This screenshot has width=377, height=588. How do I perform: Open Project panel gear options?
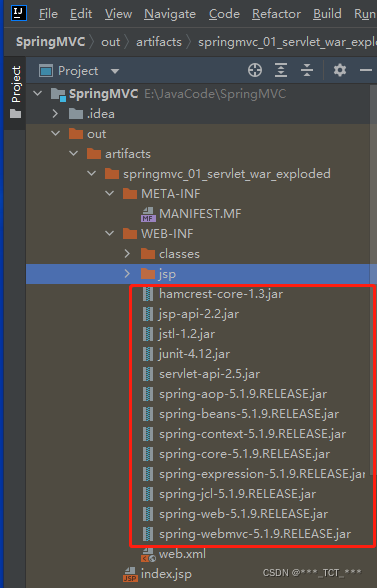tap(340, 70)
